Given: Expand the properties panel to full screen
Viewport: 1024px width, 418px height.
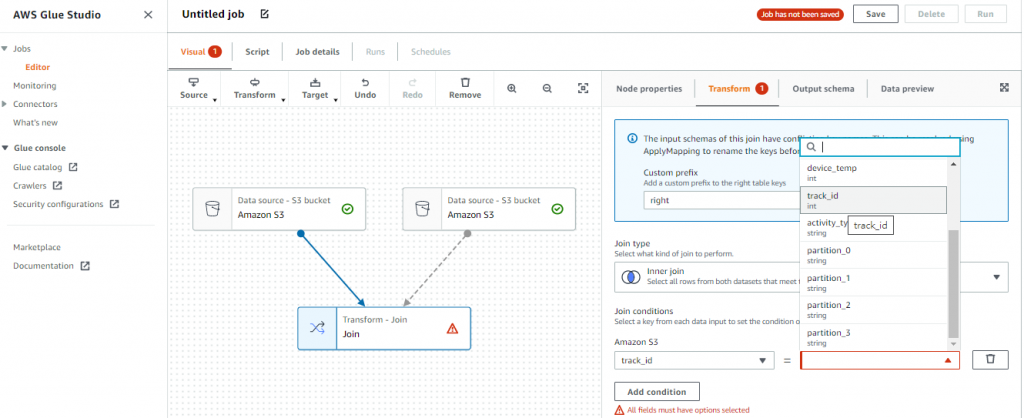Looking at the screenshot, I should [x=1004, y=88].
